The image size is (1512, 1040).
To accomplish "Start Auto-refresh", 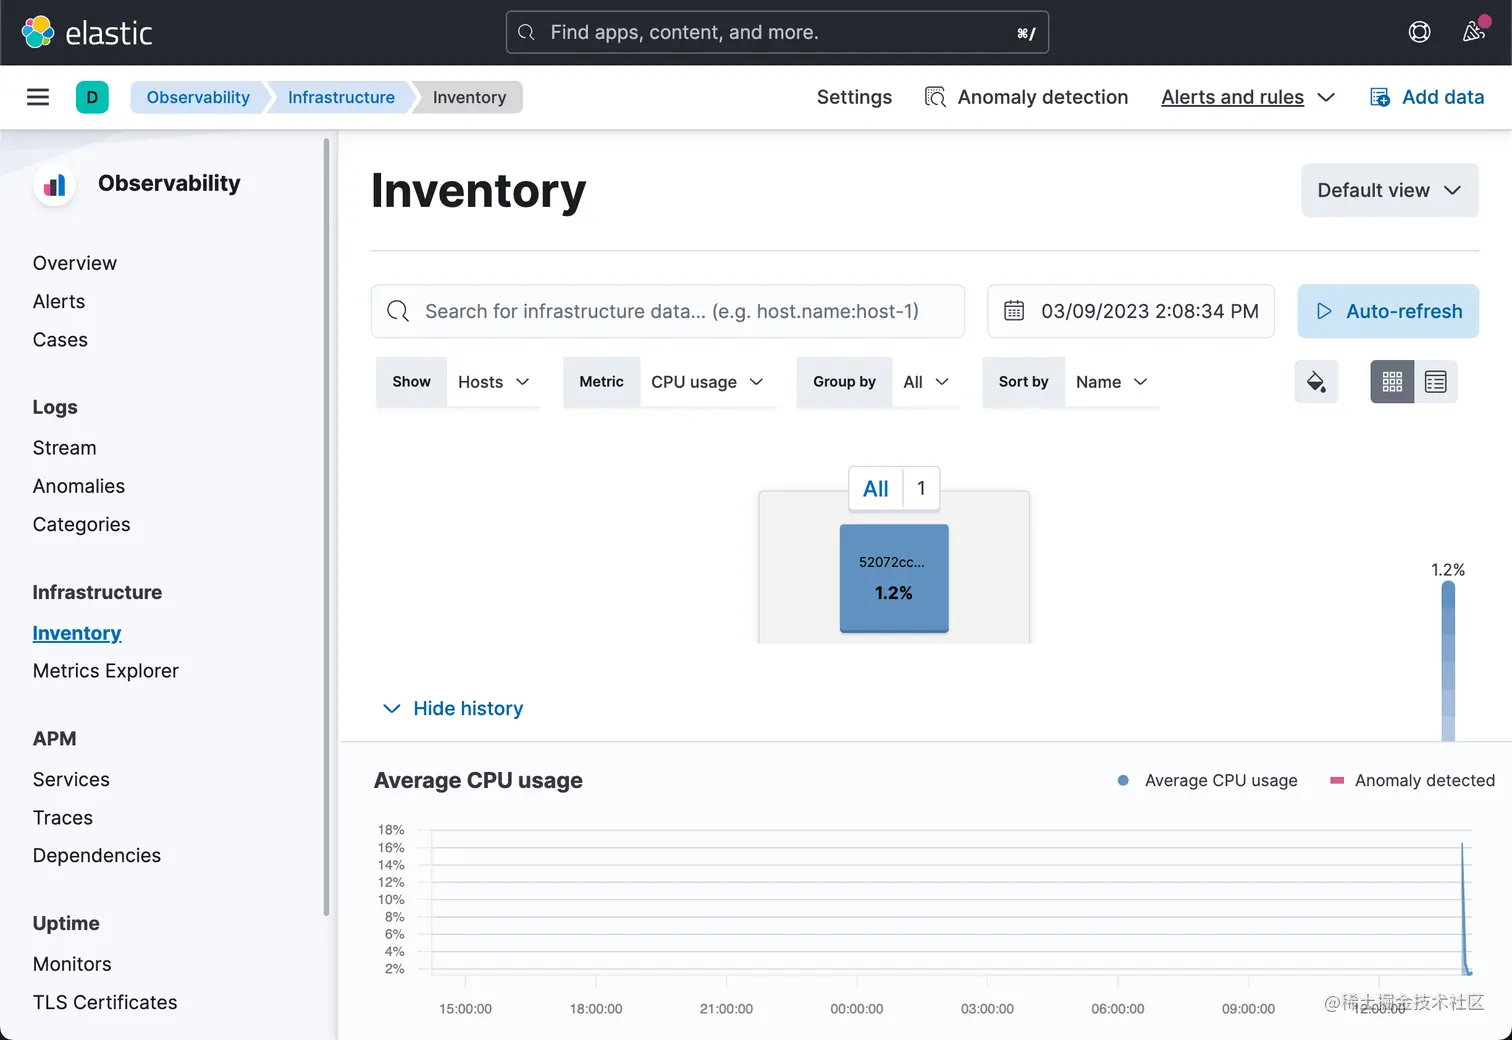I will click(x=1388, y=311).
